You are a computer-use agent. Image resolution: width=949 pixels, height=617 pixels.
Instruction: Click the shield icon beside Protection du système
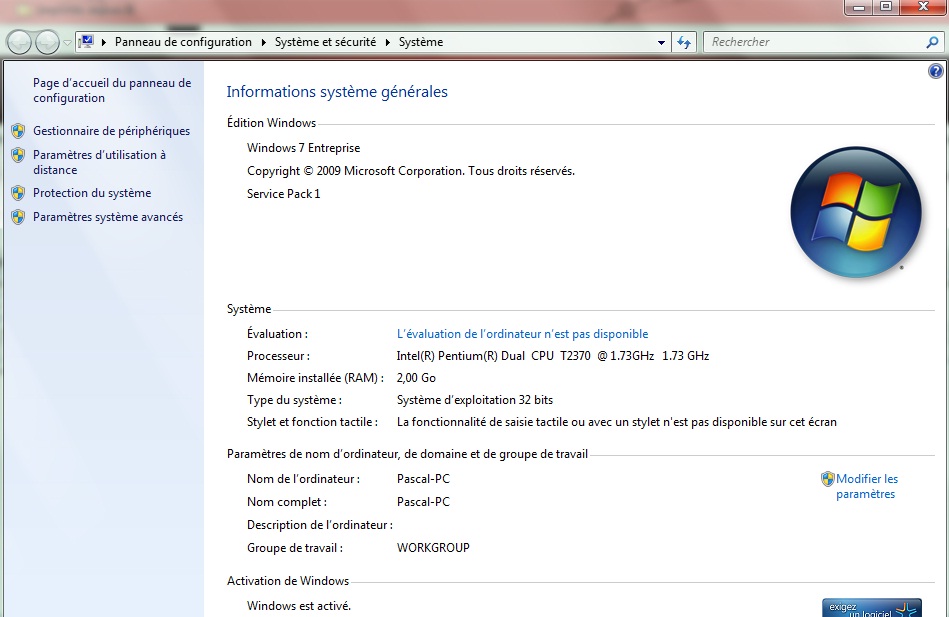(18, 193)
